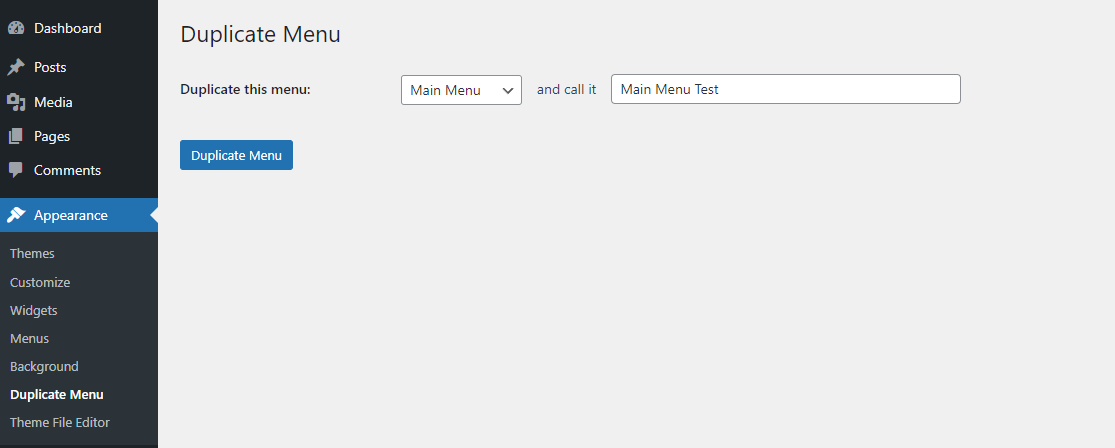The width and height of the screenshot is (1115, 448).
Task: Open the Comments menu label
Action: click(x=67, y=170)
